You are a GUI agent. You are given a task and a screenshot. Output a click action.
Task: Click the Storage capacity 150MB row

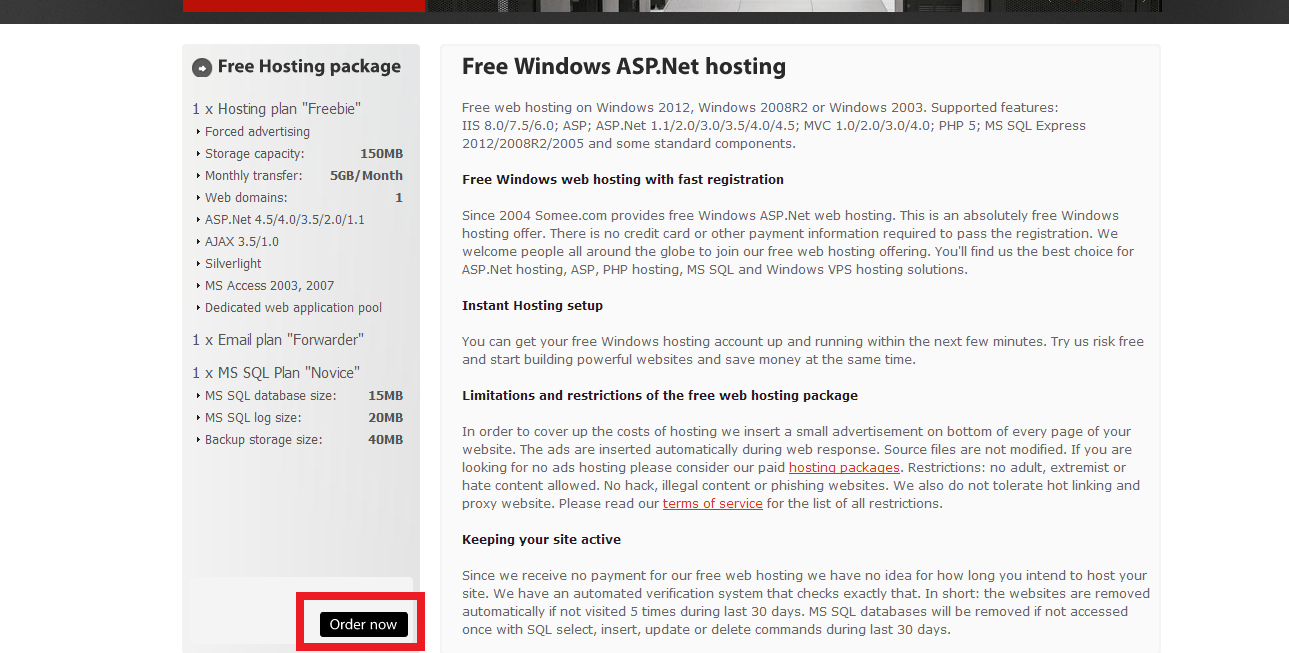click(x=300, y=154)
